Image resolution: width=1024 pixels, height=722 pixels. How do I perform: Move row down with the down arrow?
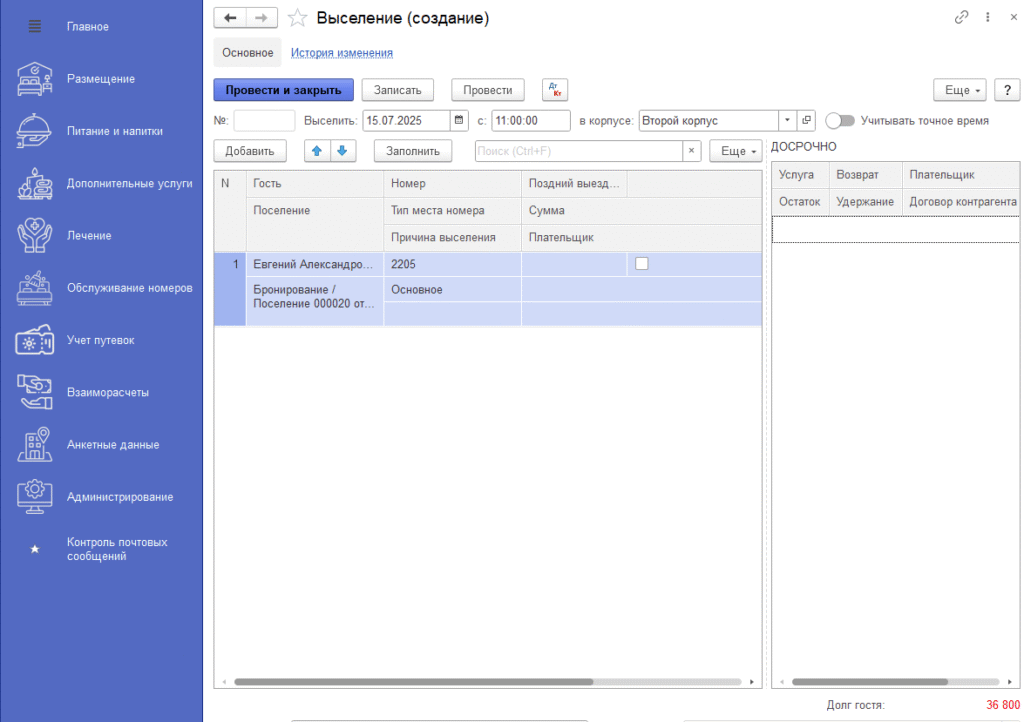coord(341,151)
